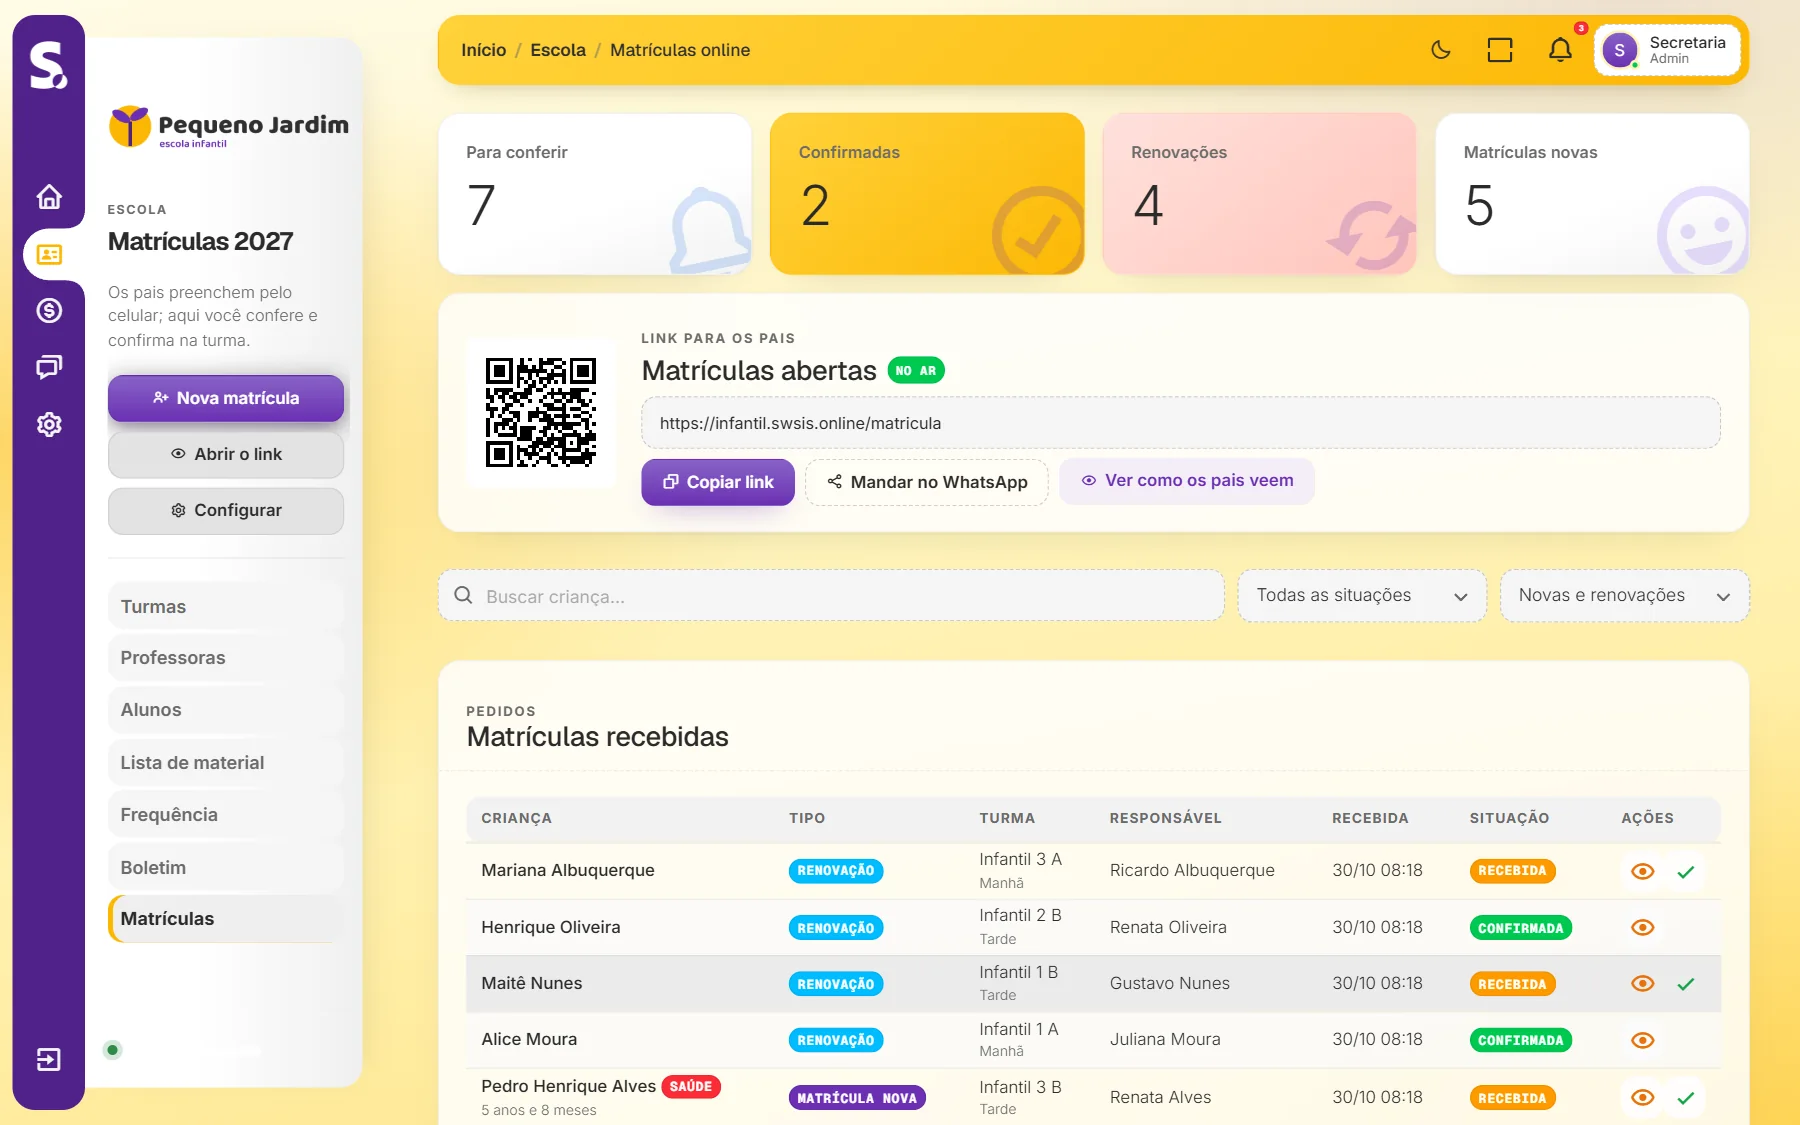Image resolution: width=1800 pixels, height=1125 pixels.
Task: Click the Abrir o link button
Action: 226,454
